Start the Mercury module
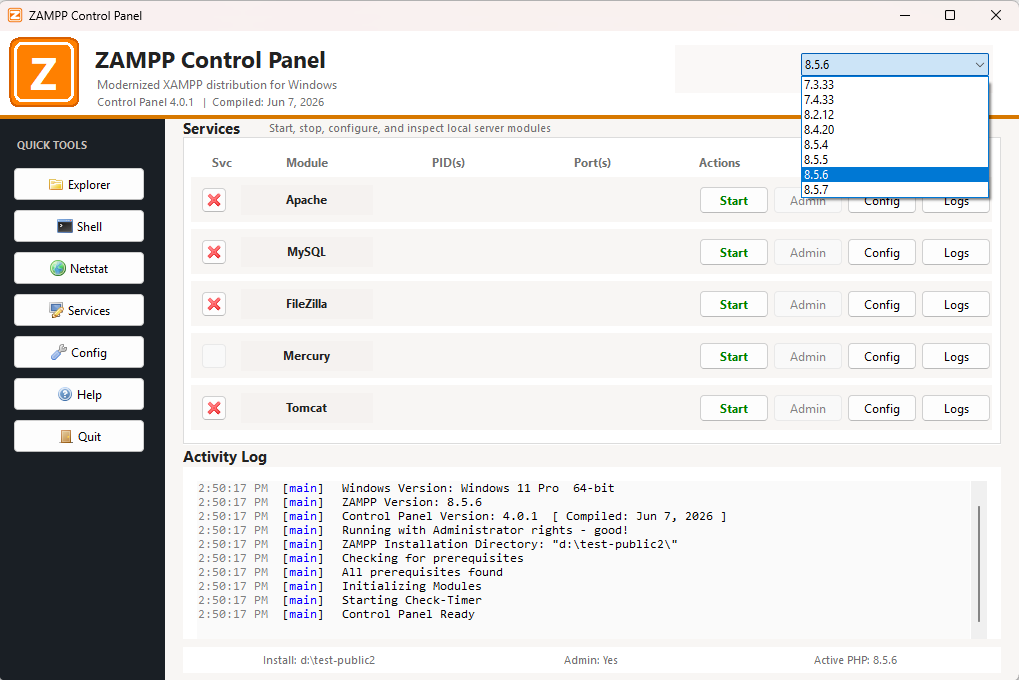Viewport: 1019px width, 680px height. [734, 356]
